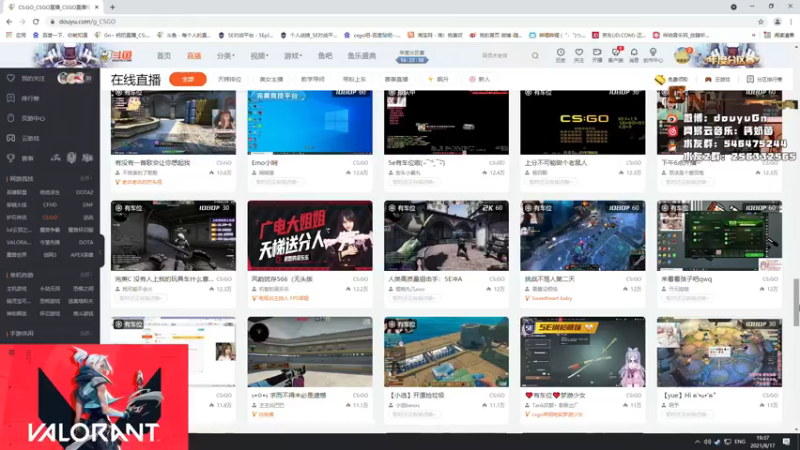Open the CFHD category in sidebar
Viewport: 800px width, 450px height.
50,205
